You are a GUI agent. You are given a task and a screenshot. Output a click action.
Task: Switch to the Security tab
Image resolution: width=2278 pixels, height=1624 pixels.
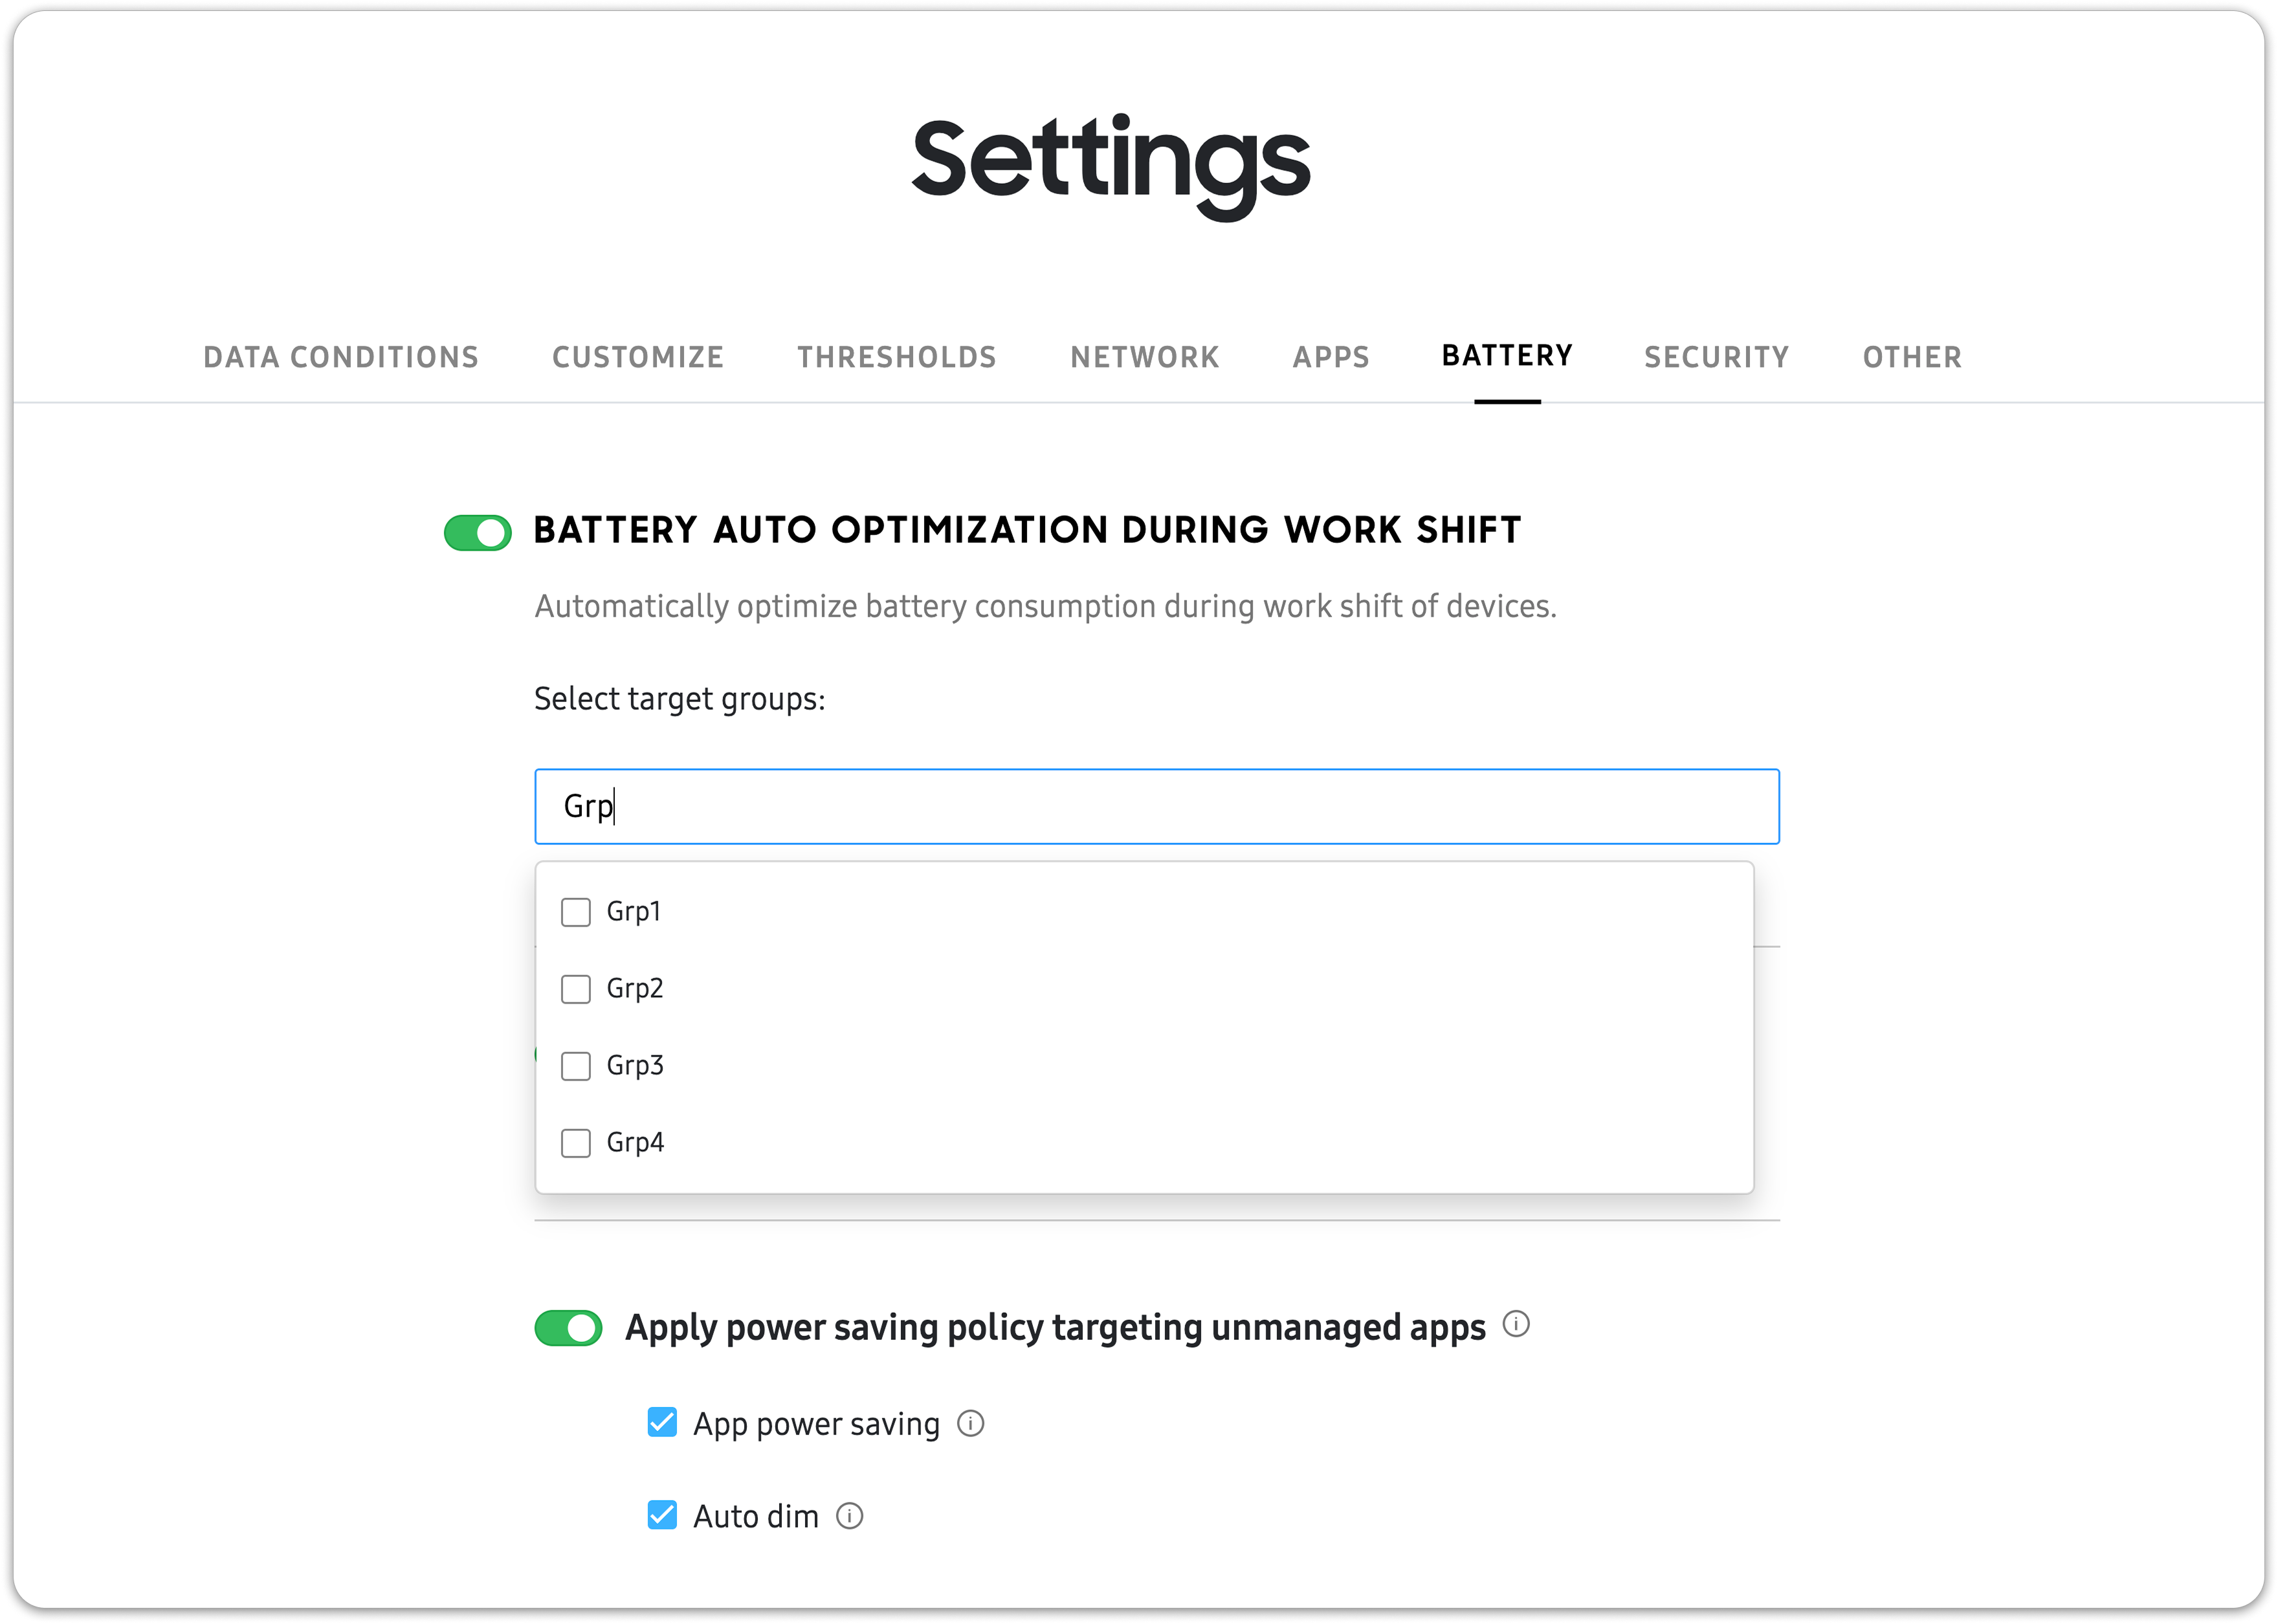tap(1716, 357)
